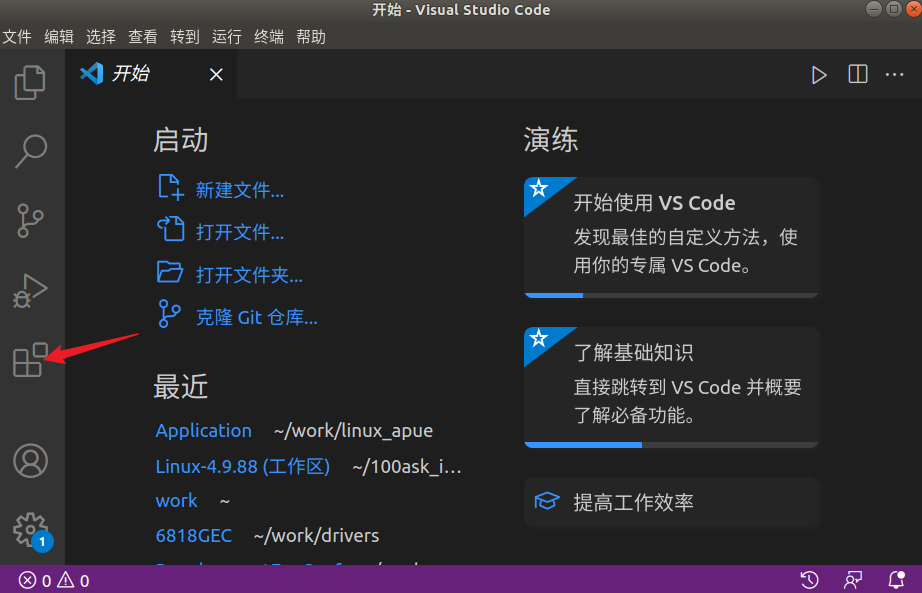Open the Explorer view in activity bar
The image size is (922, 593).
tap(30, 82)
